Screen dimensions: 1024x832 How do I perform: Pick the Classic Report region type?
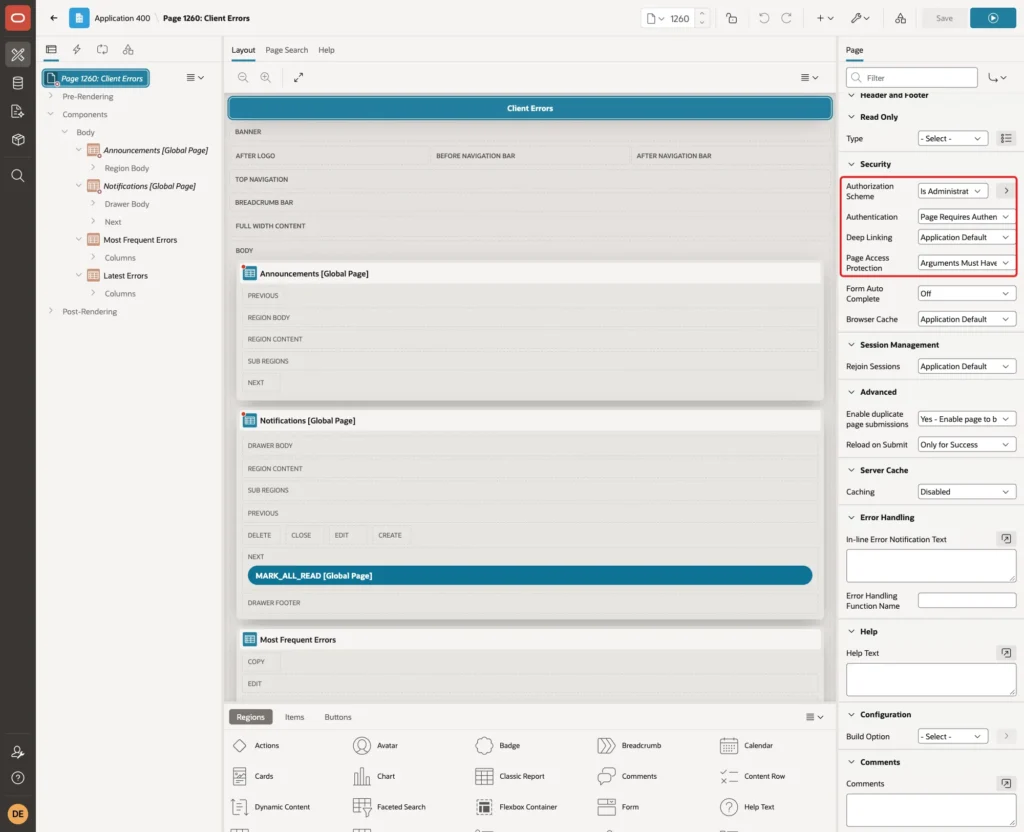click(510, 776)
